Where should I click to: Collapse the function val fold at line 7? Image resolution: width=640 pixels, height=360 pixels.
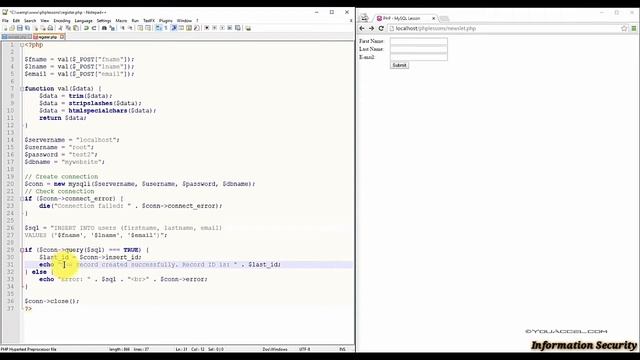pos(22,89)
